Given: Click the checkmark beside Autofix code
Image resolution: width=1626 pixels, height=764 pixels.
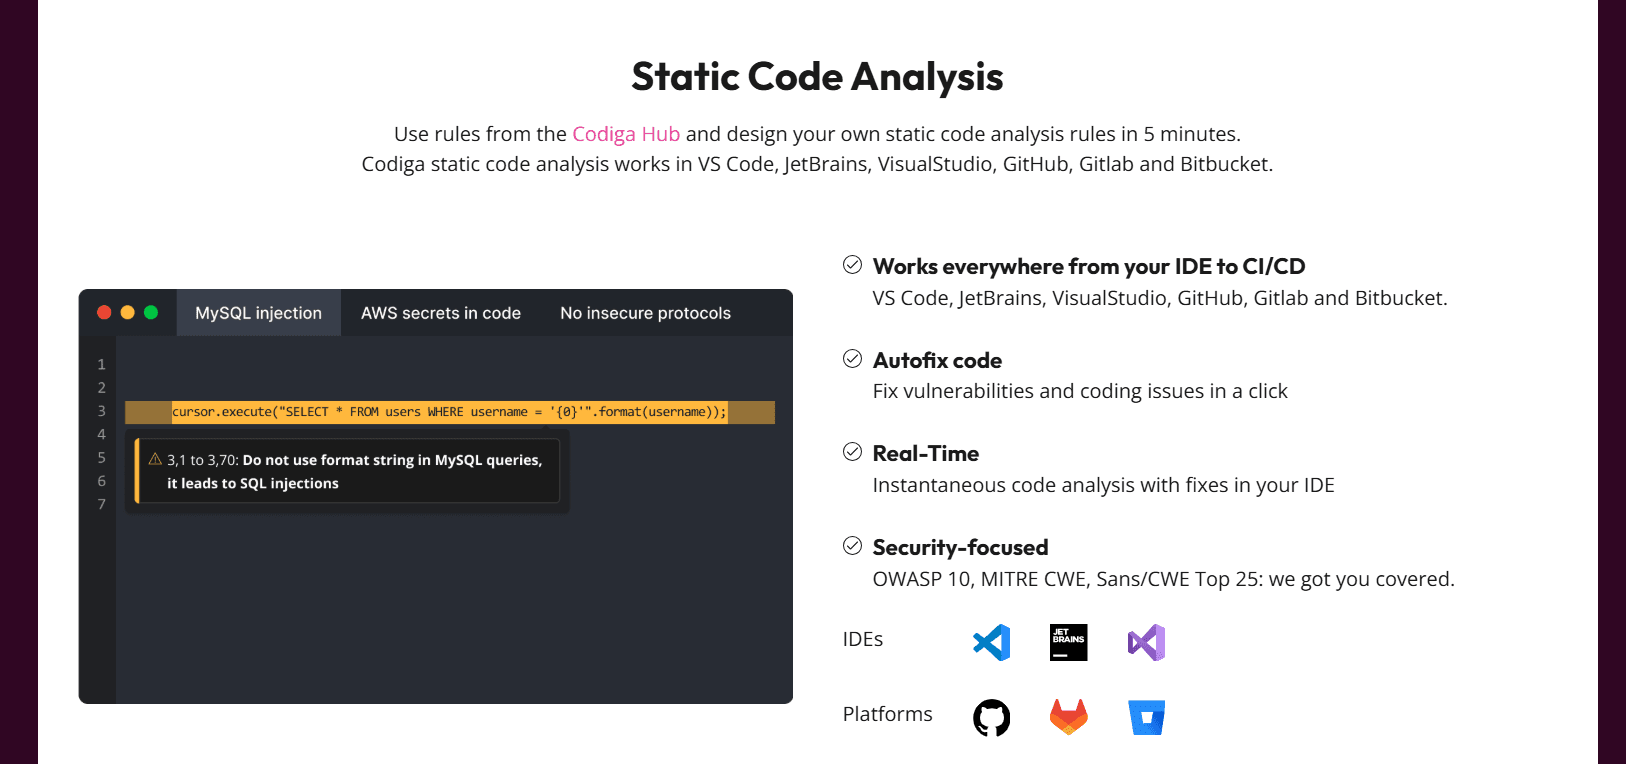Looking at the screenshot, I should 852,359.
